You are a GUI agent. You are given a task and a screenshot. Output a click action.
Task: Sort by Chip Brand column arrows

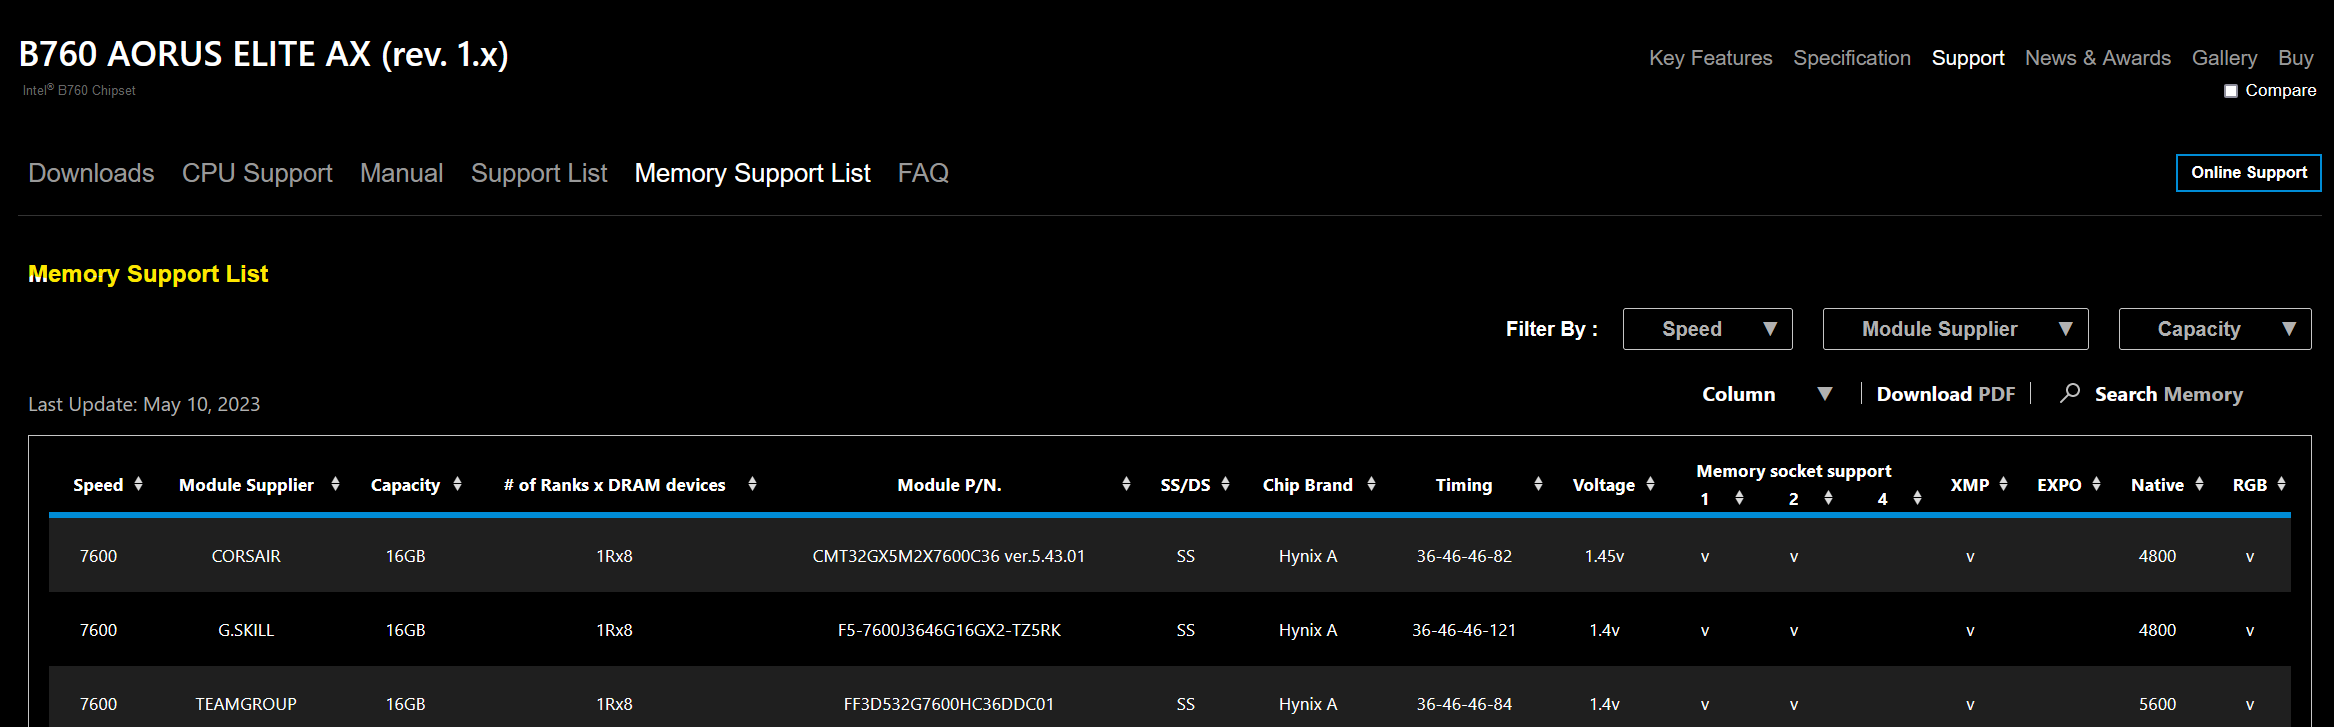[1371, 484]
